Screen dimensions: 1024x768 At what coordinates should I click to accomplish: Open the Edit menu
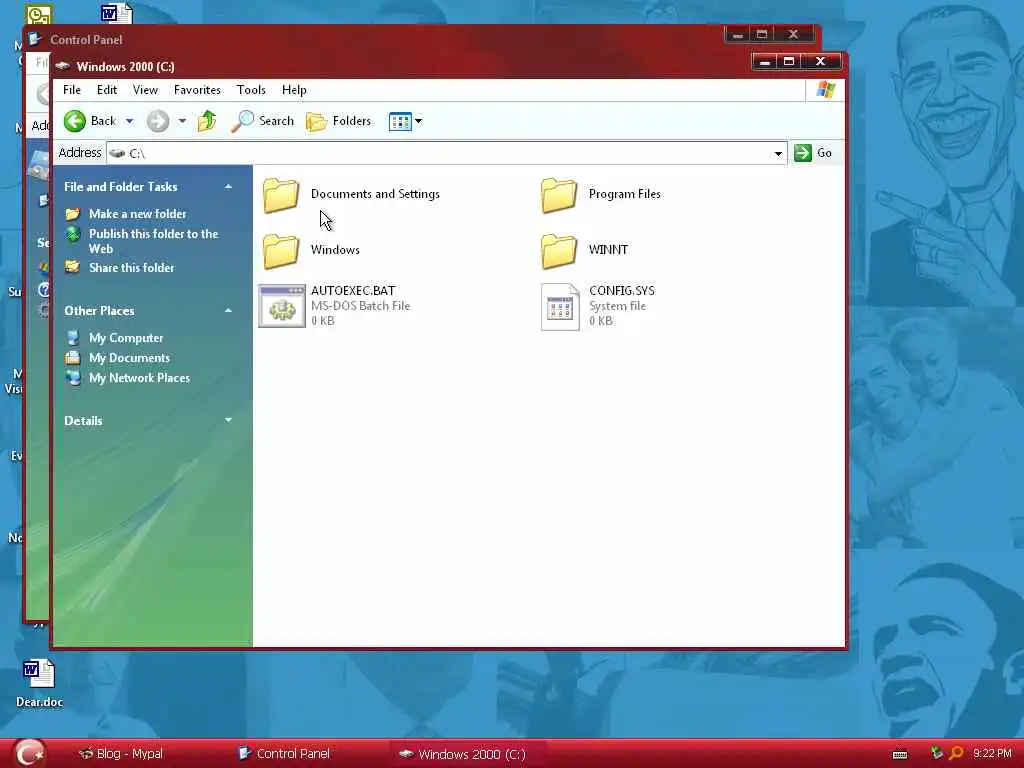pyautogui.click(x=106, y=90)
